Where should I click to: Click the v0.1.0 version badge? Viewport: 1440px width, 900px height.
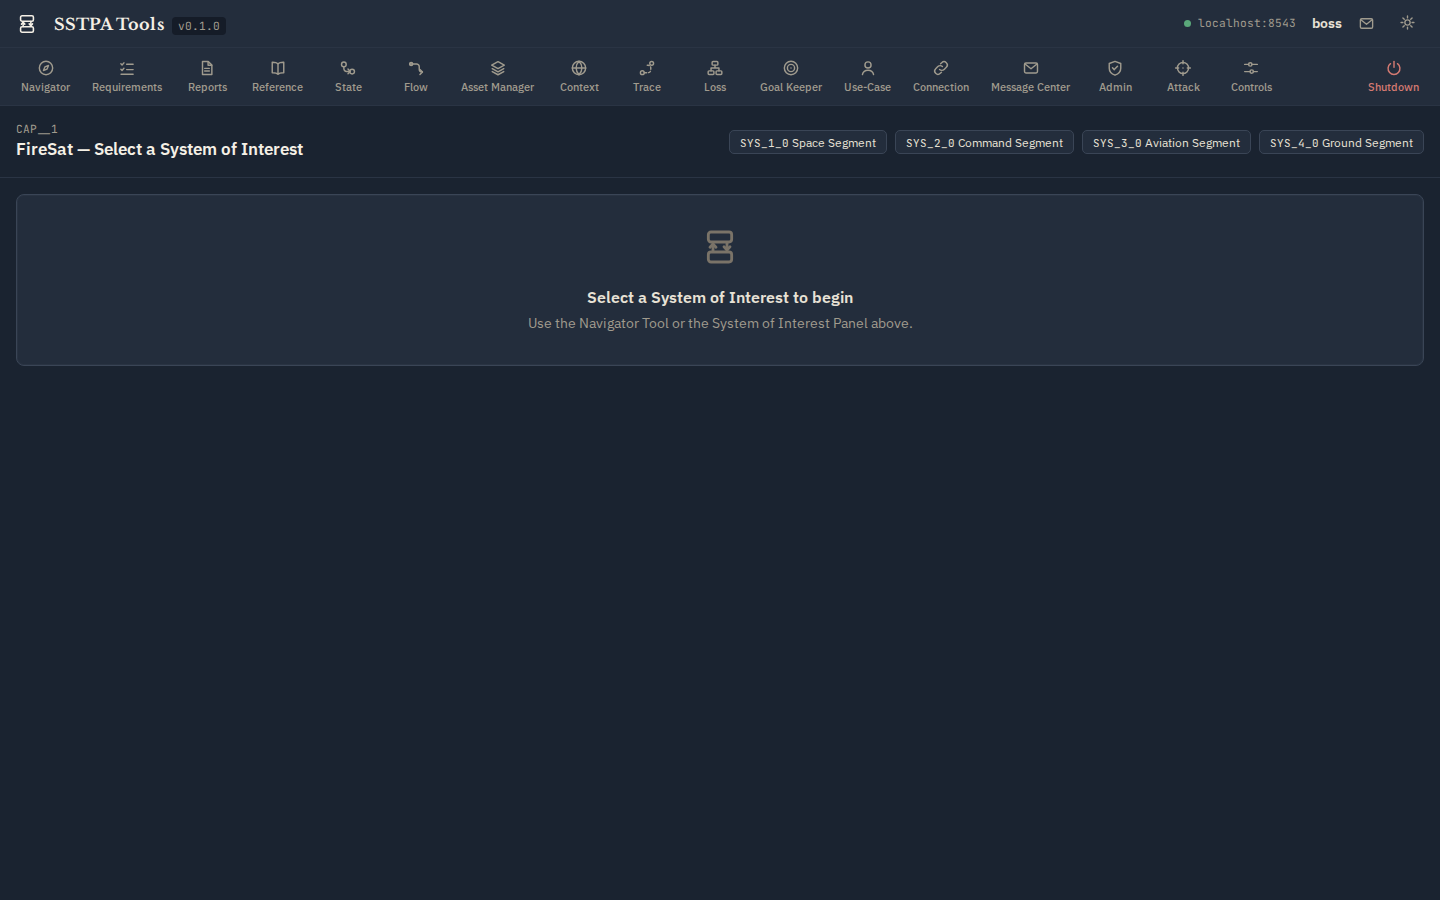tap(199, 26)
